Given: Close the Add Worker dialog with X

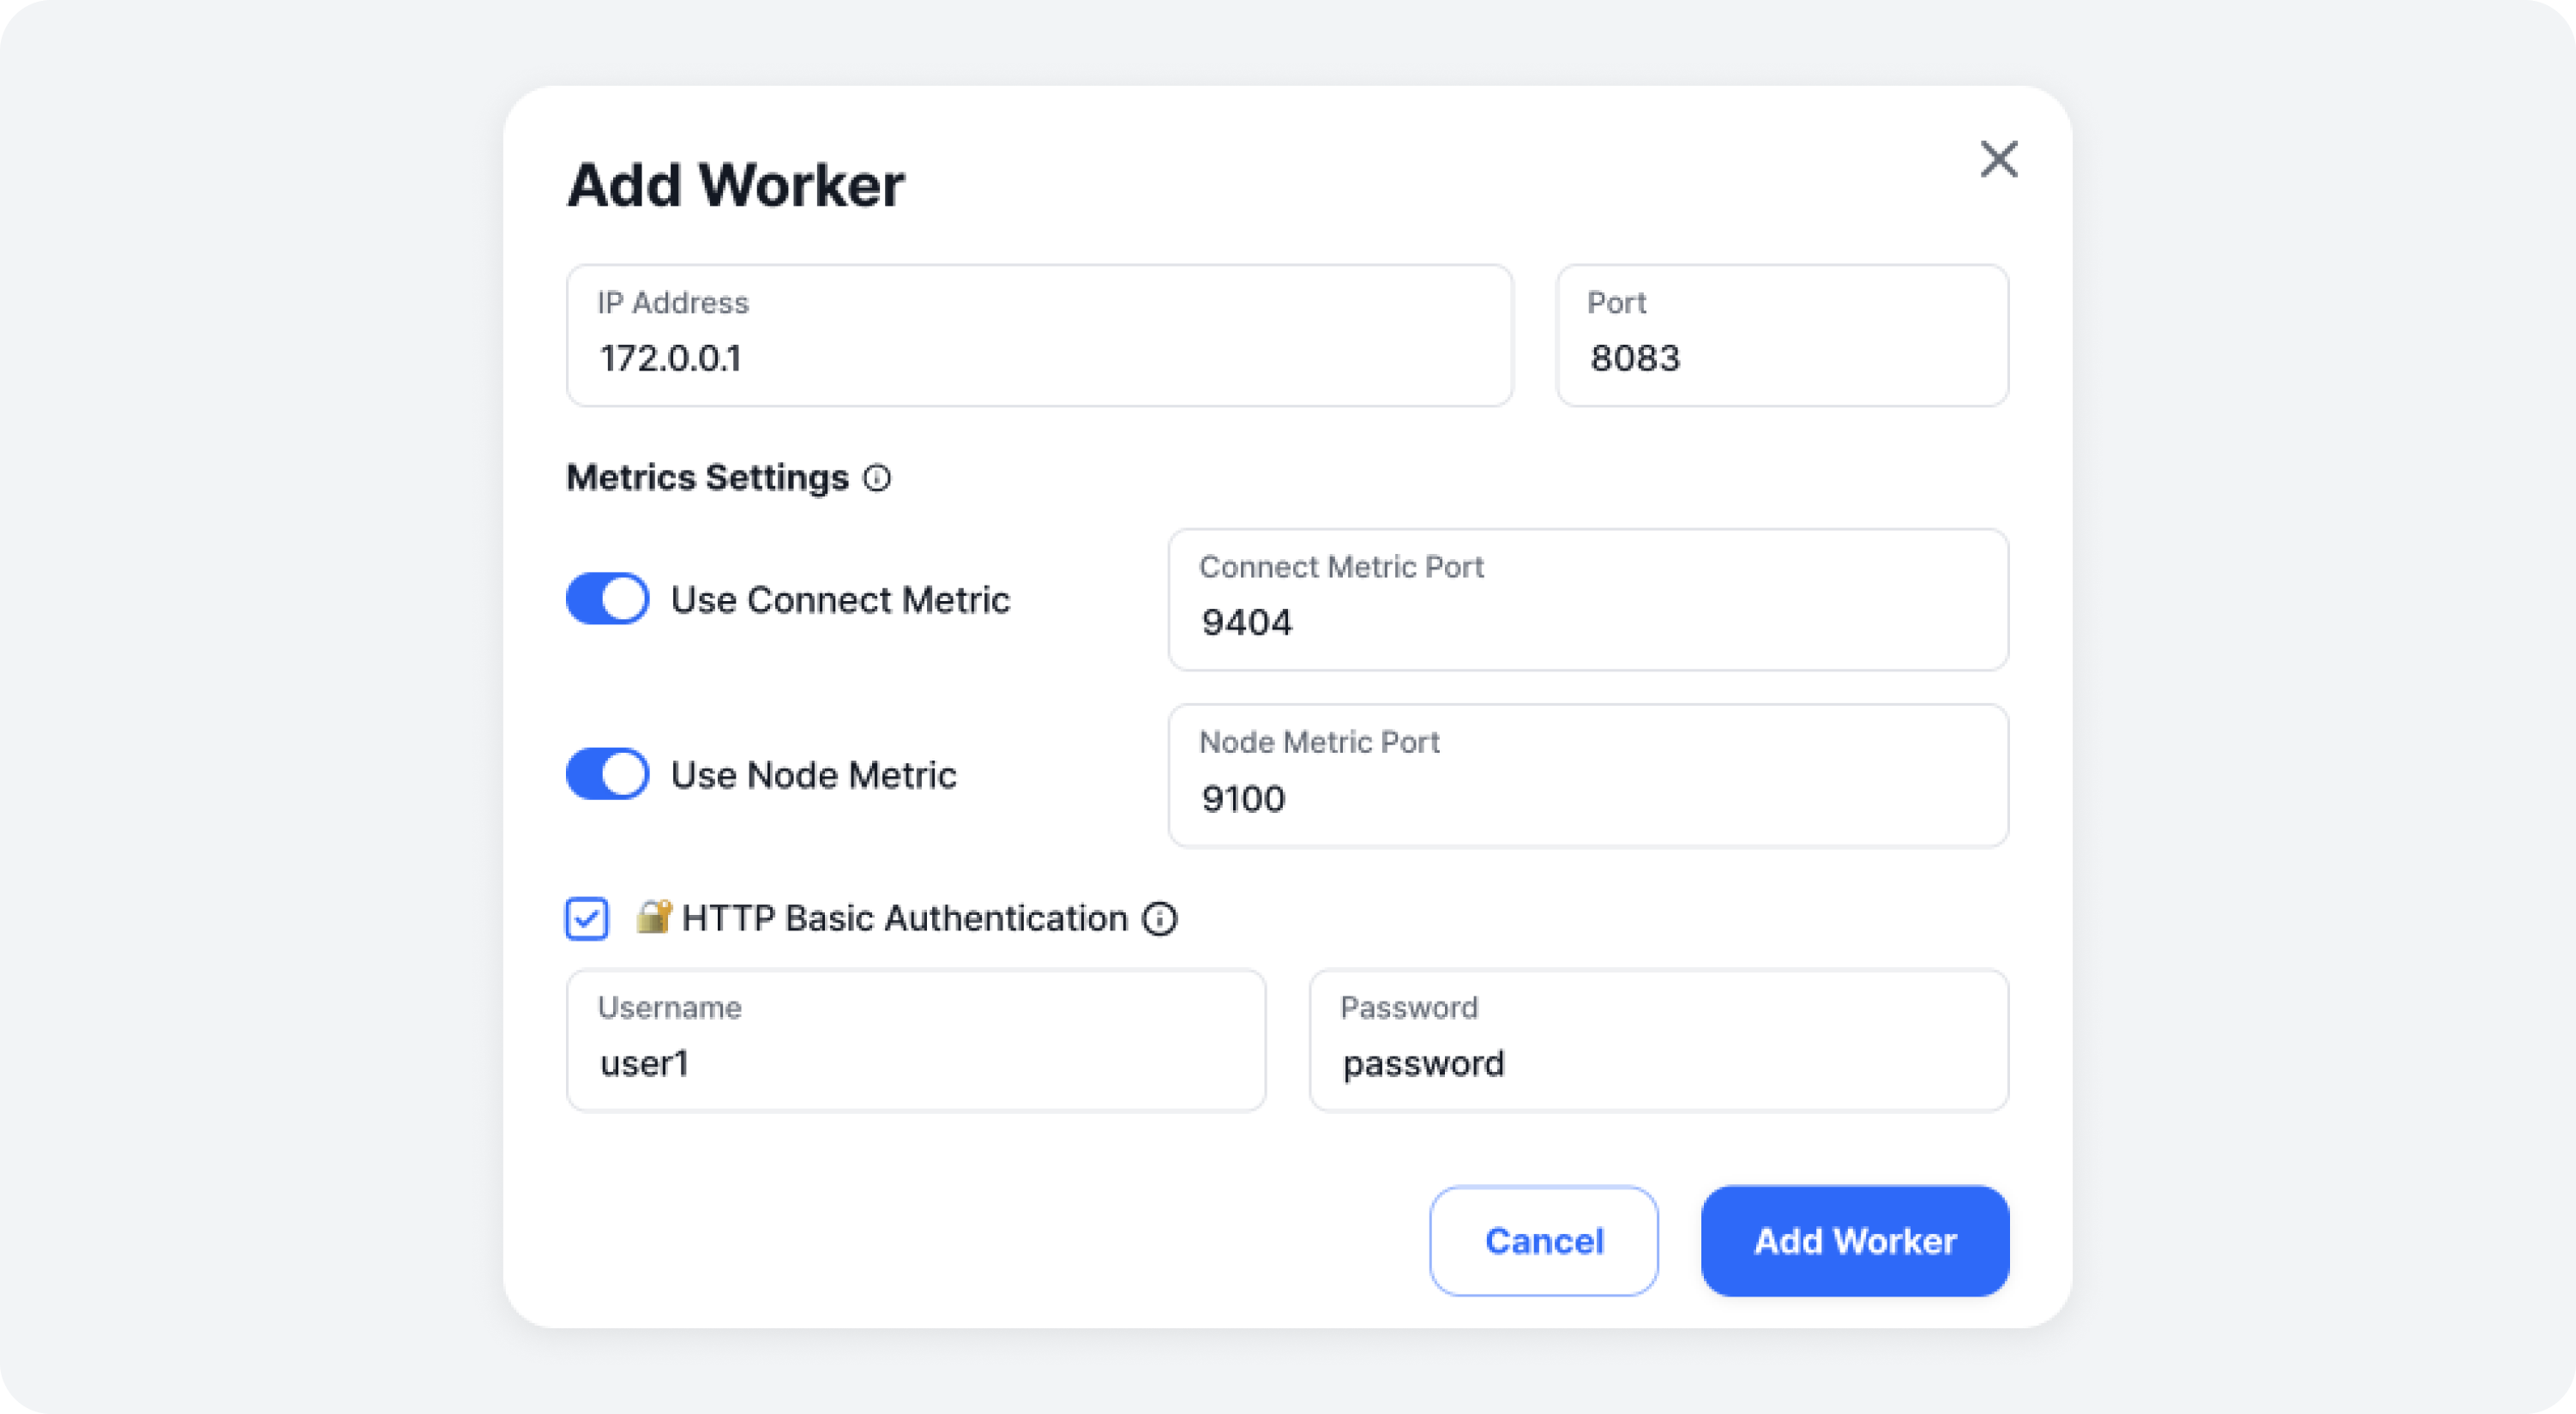Looking at the screenshot, I should pos(1998,159).
